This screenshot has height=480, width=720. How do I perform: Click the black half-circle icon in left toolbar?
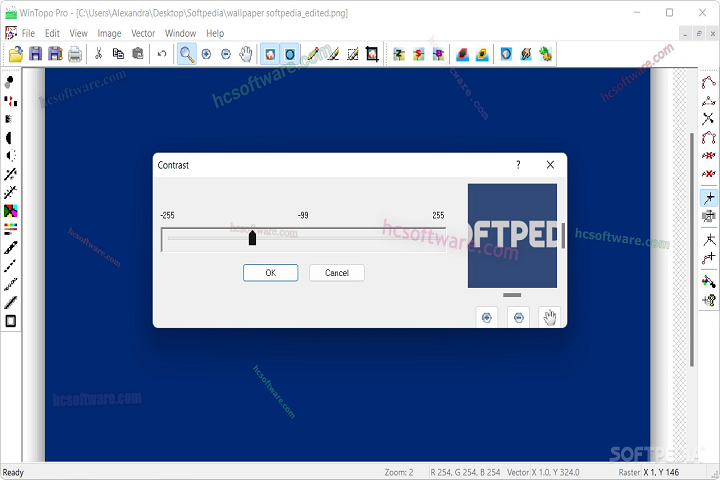tap(9, 138)
